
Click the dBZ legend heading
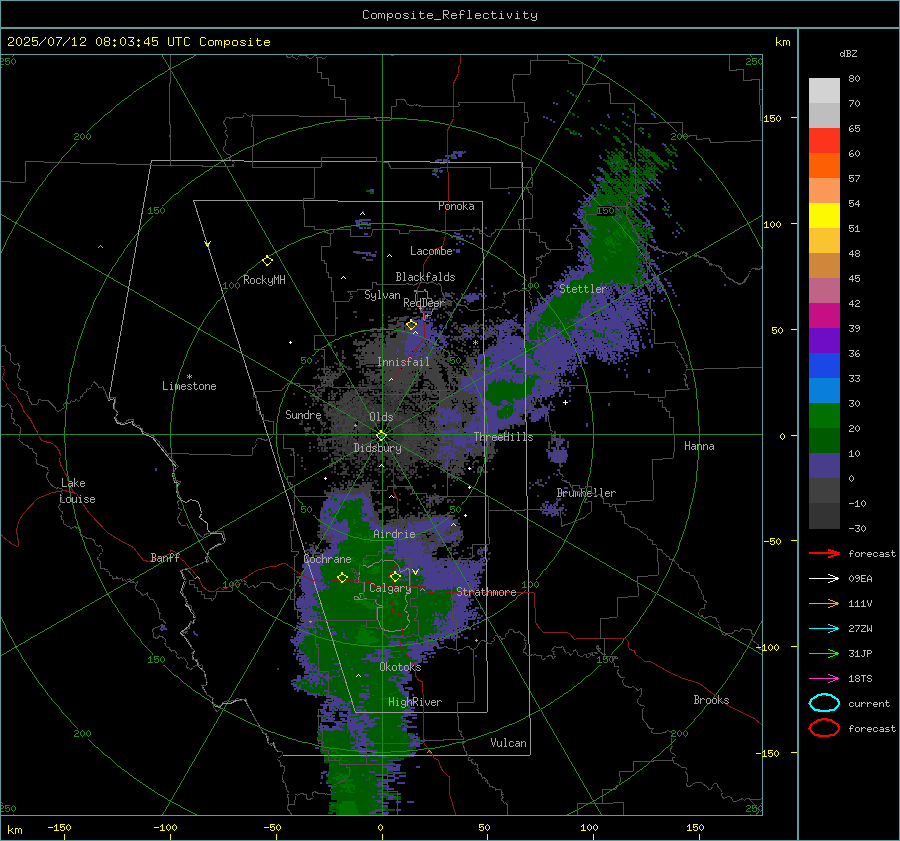(x=848, y=54)
